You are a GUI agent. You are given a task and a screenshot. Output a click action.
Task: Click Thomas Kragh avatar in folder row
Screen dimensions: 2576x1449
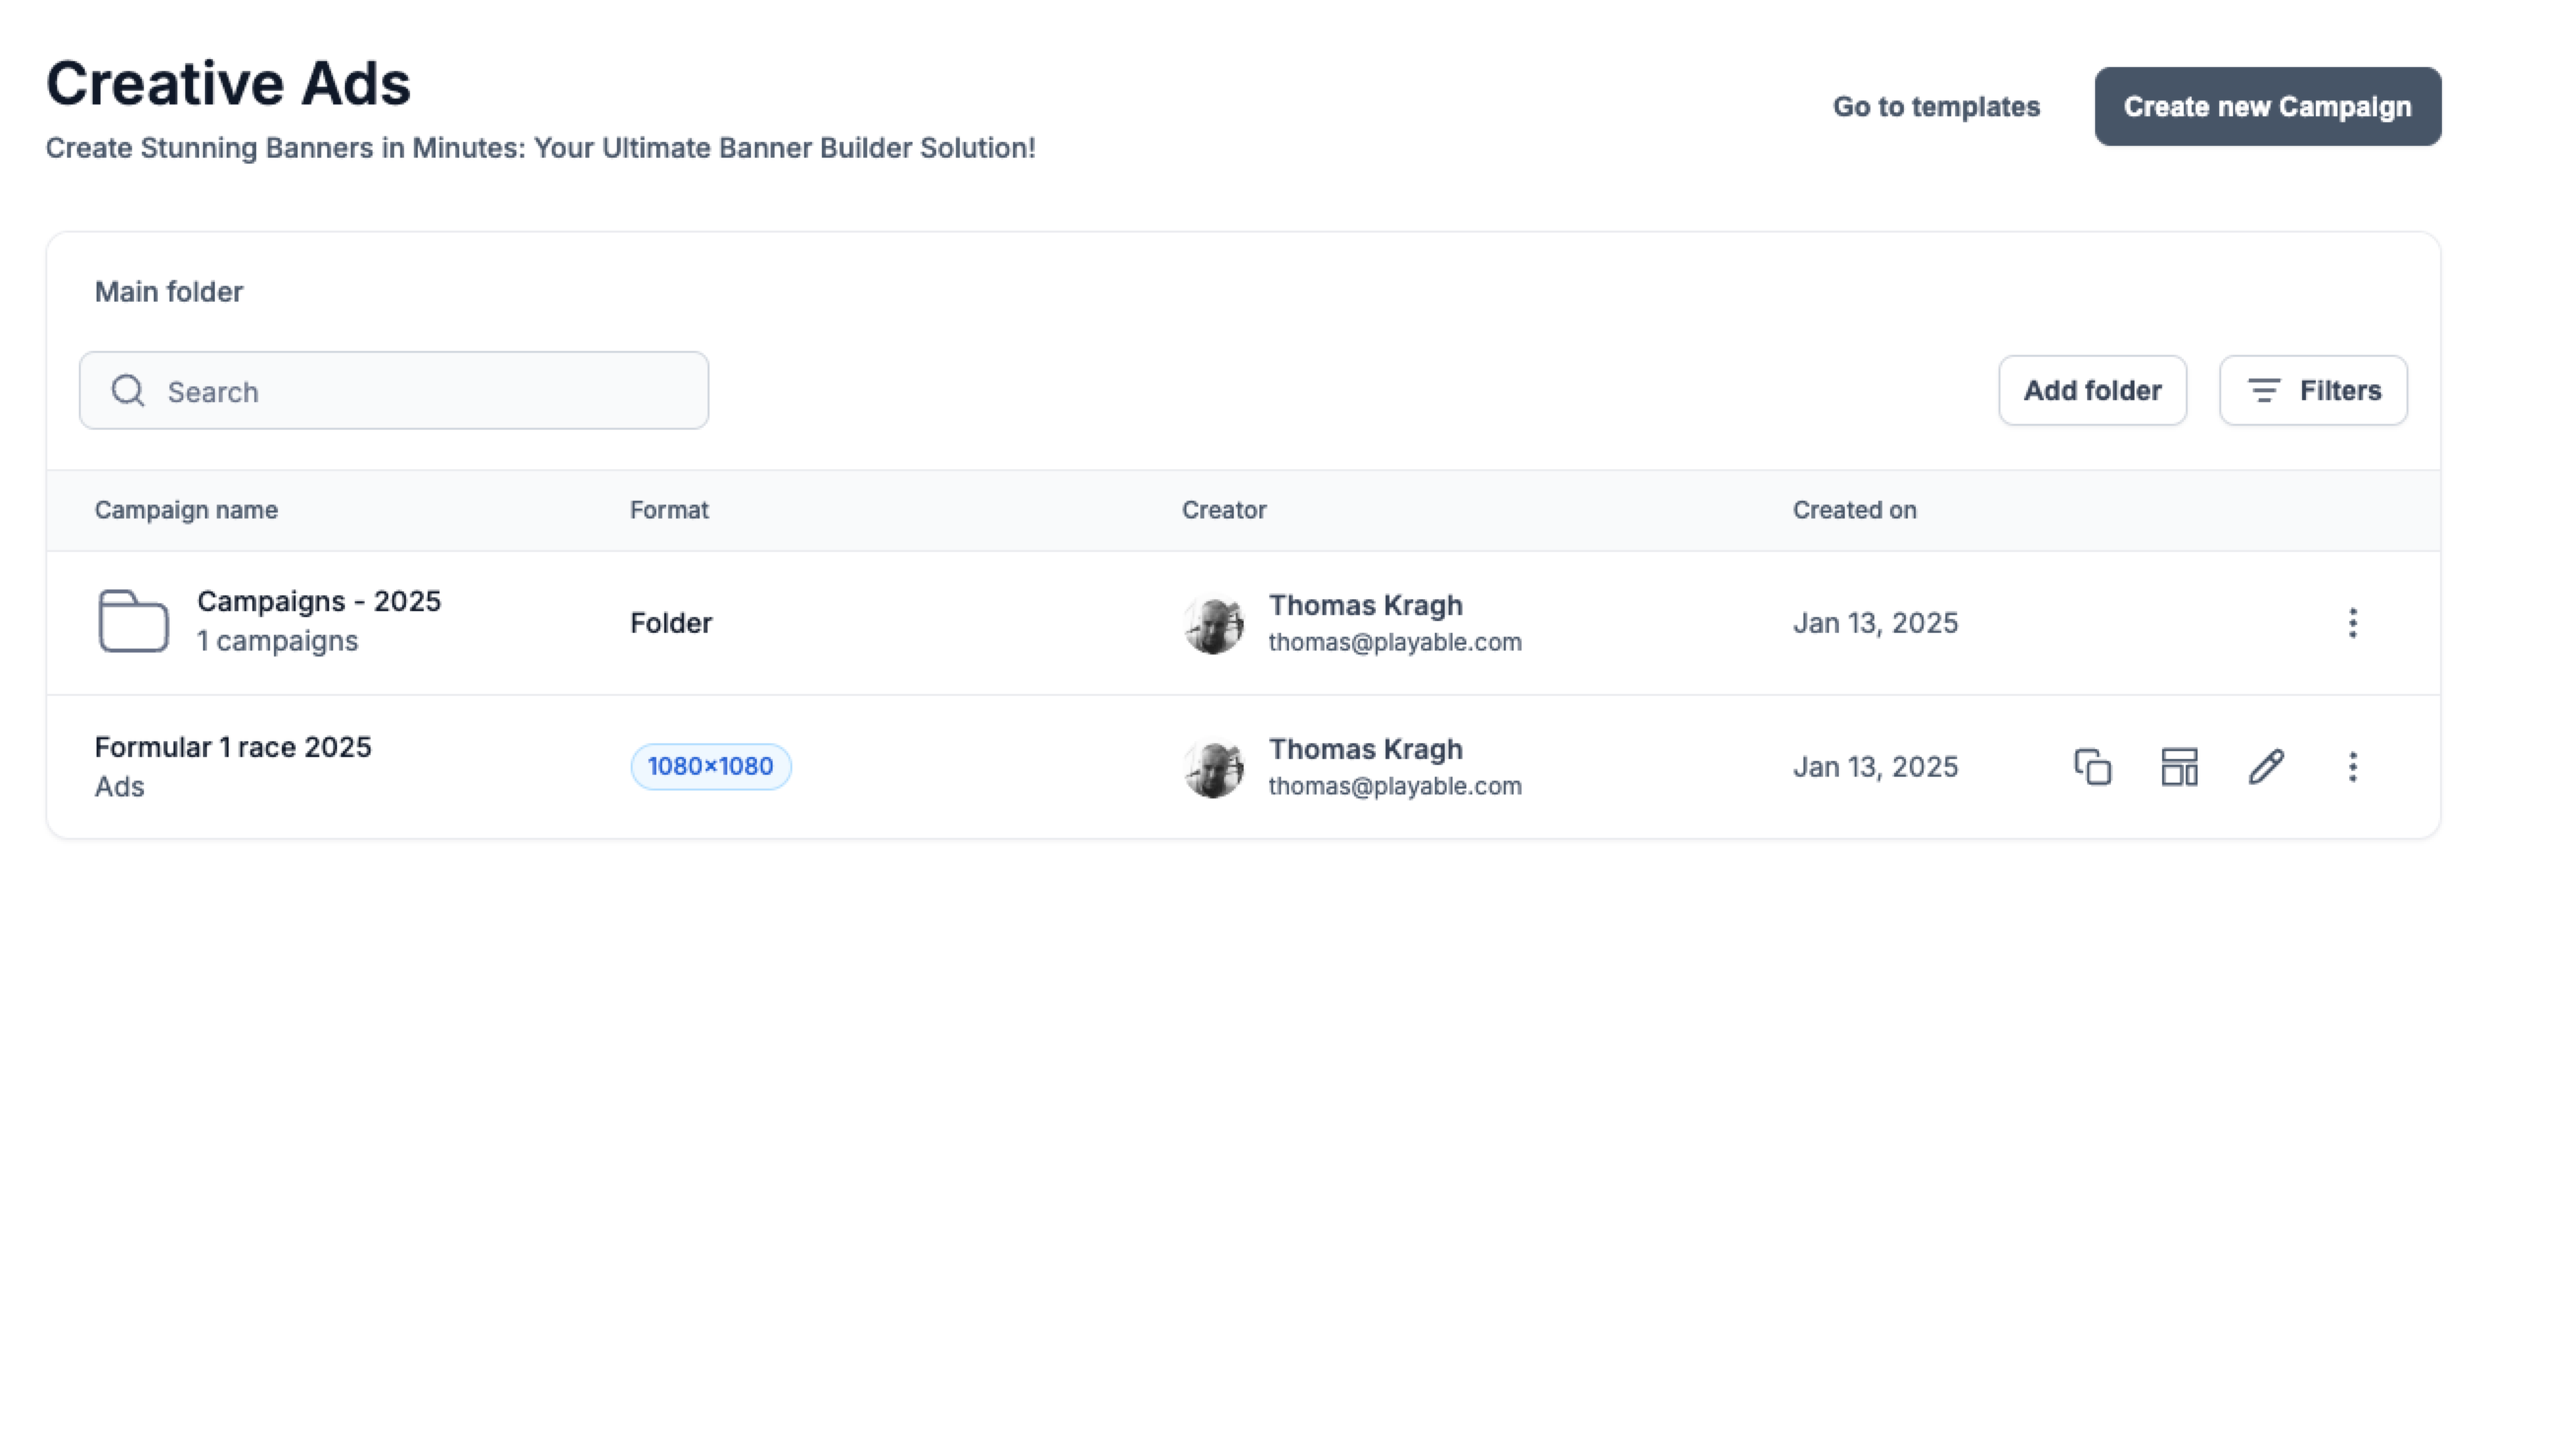[x=1213, y=624]
